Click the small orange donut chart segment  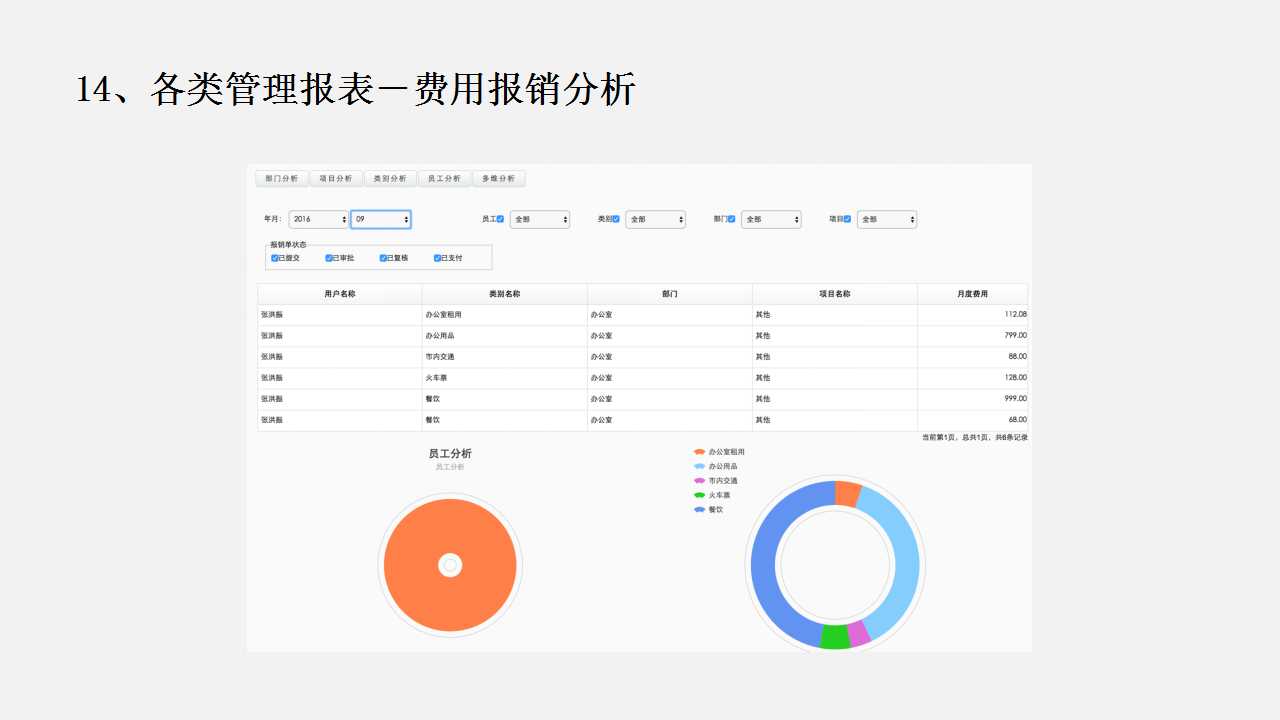click(847, 493)
